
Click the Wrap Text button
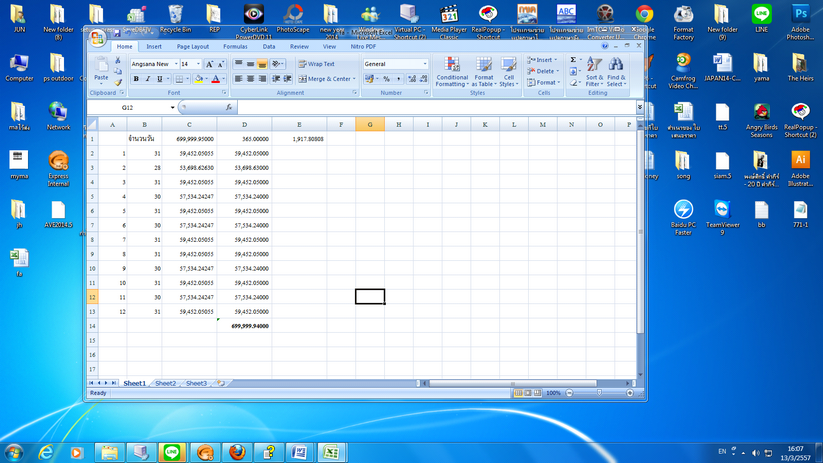pyautogui.click(x=316, y=64)
